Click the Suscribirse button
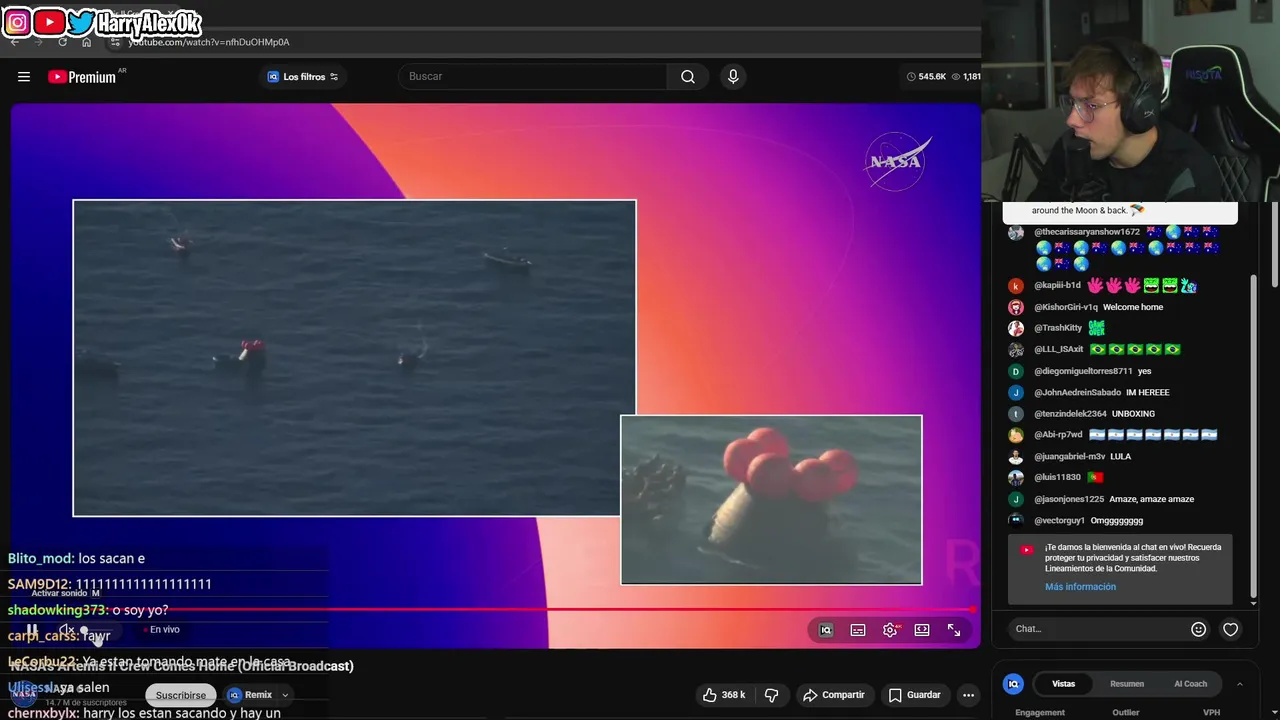 click(x=181, y=695)
